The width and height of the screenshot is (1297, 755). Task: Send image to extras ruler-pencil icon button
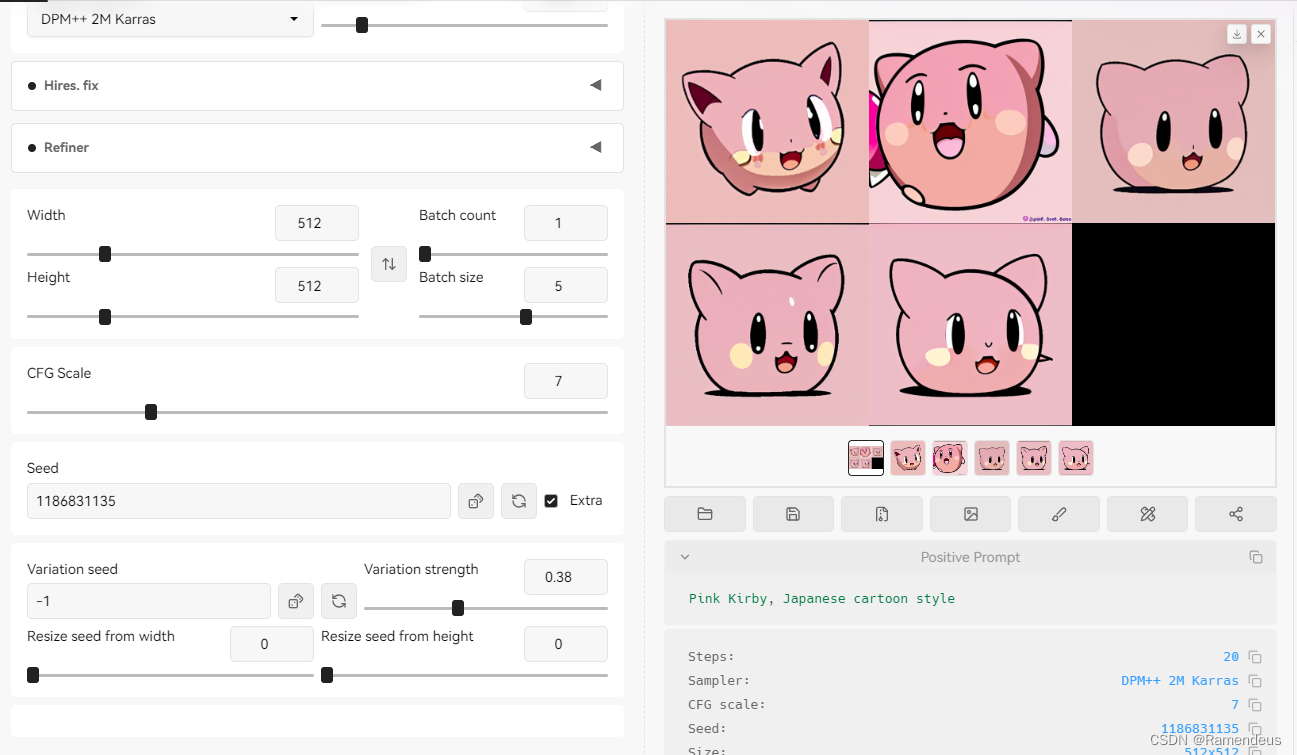click(x=1147, y=514)
